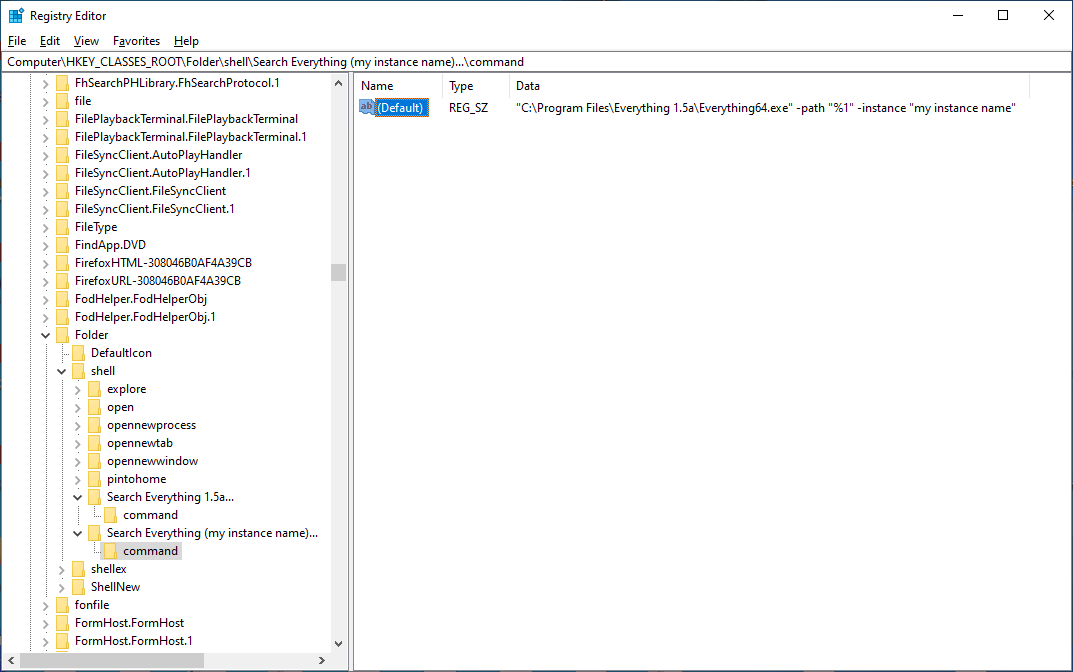1073x672 pixels.
Task: Open the File menu
Action: [17, 41]
